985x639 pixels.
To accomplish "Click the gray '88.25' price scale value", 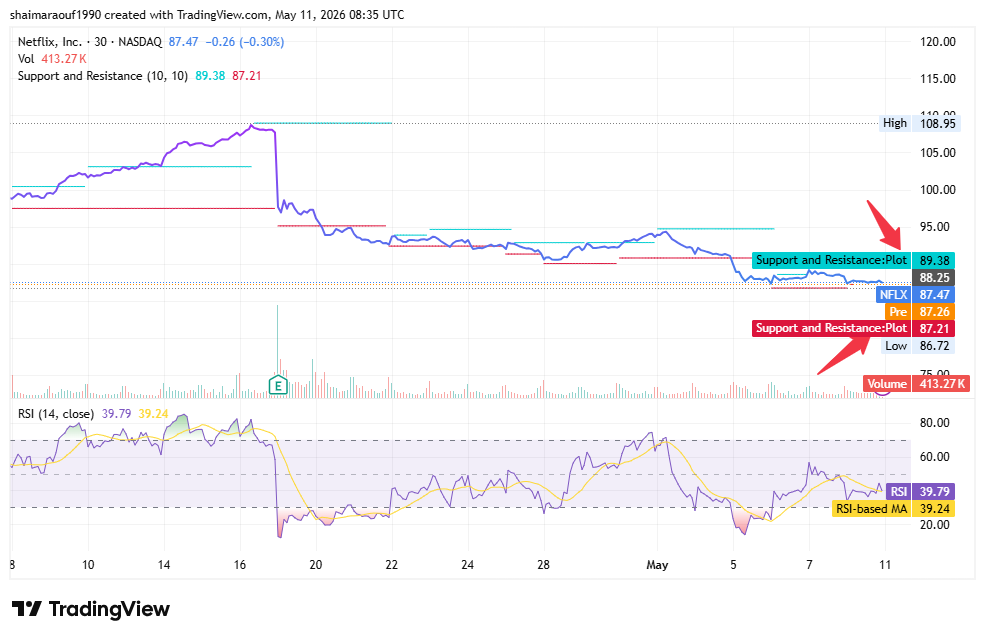I will (934, 278).
